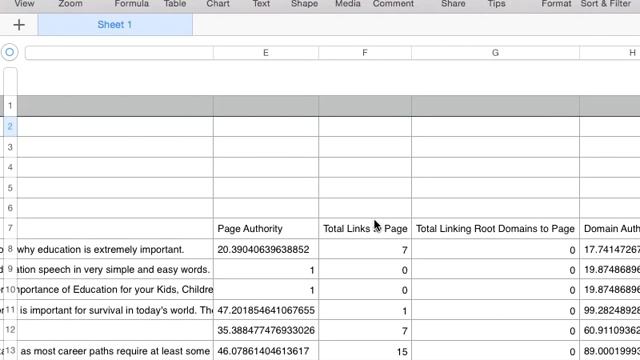Click the Media toolbar item
Viewport: 640px width, 360px height.
pos(348,4)
